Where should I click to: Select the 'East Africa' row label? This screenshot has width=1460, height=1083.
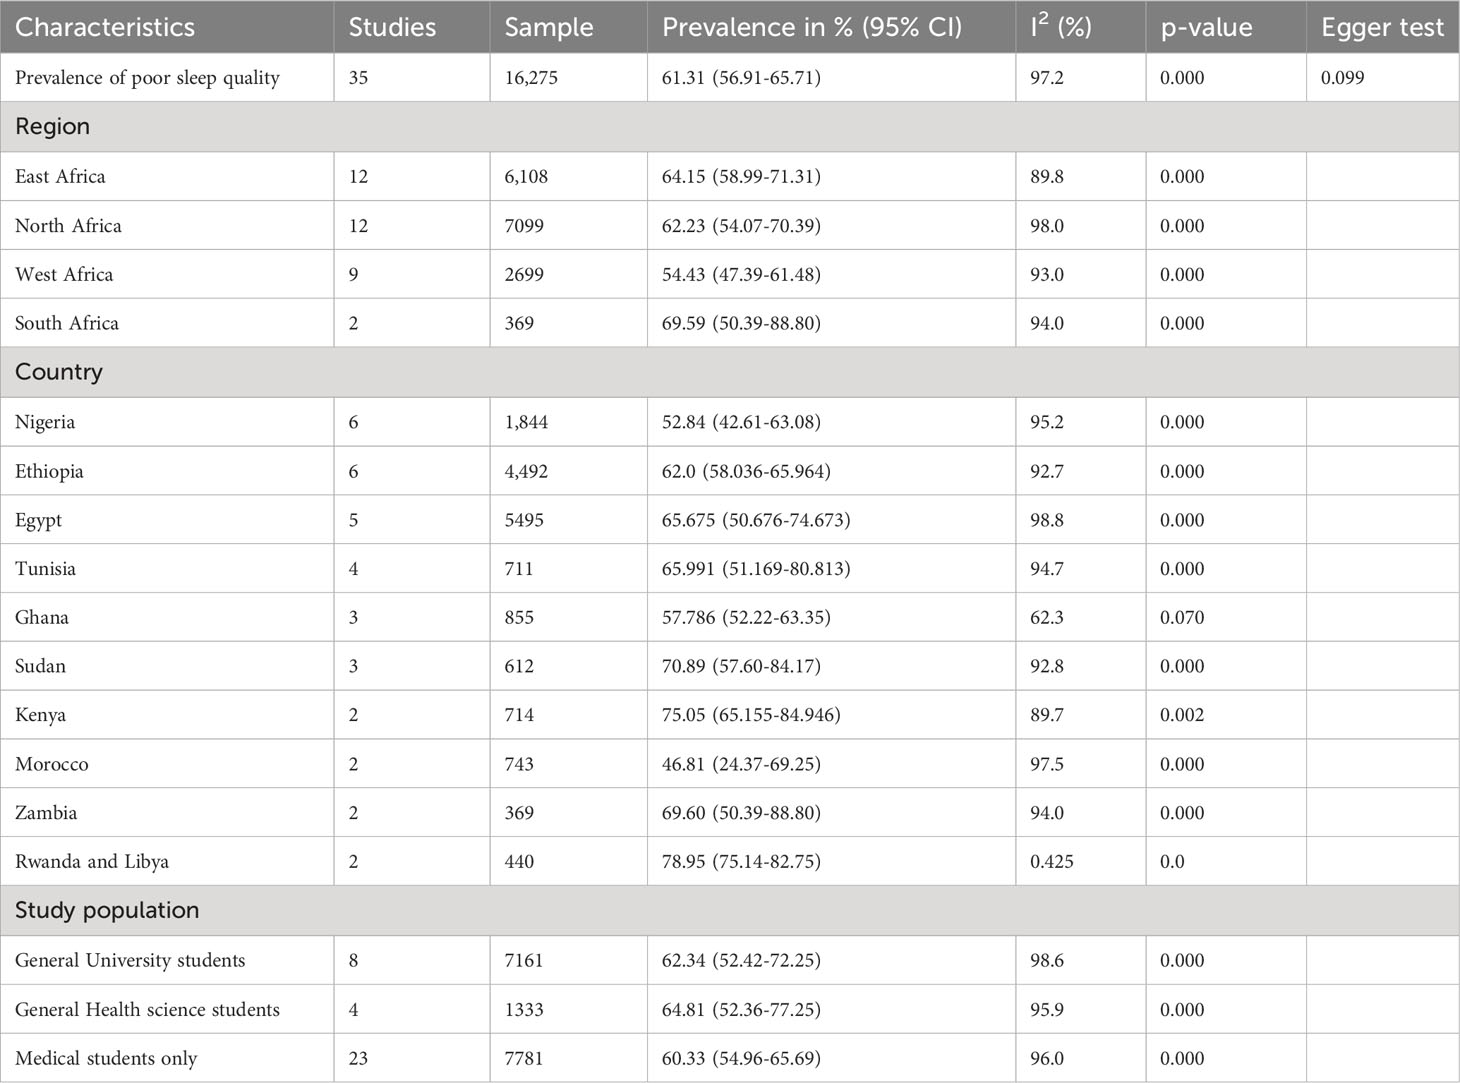(60, 177)
